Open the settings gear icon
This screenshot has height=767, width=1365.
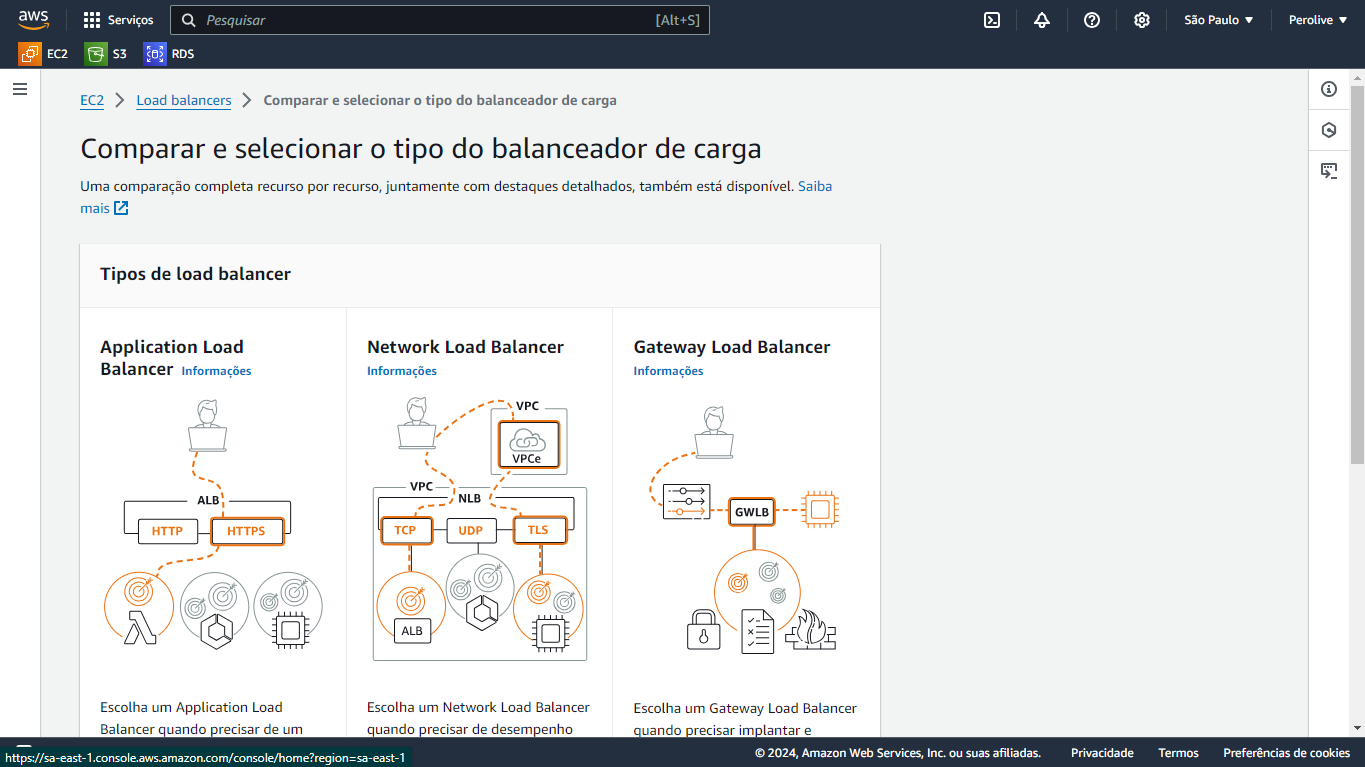(1142, 20)
